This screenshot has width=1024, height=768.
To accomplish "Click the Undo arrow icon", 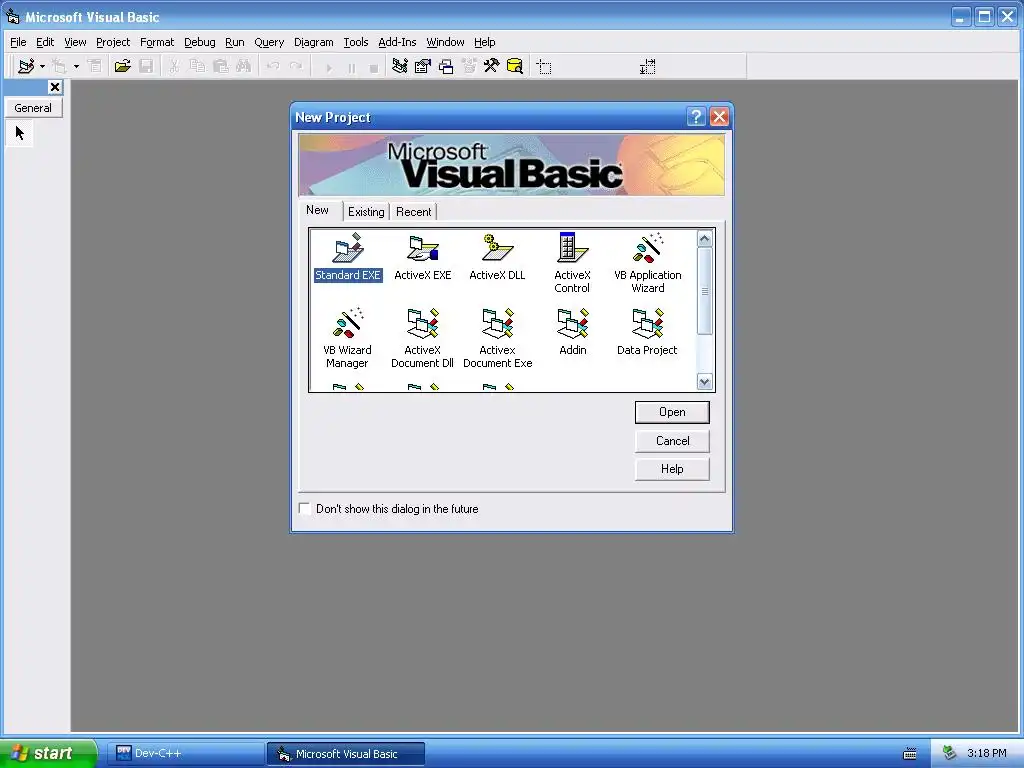I will 273,66.
